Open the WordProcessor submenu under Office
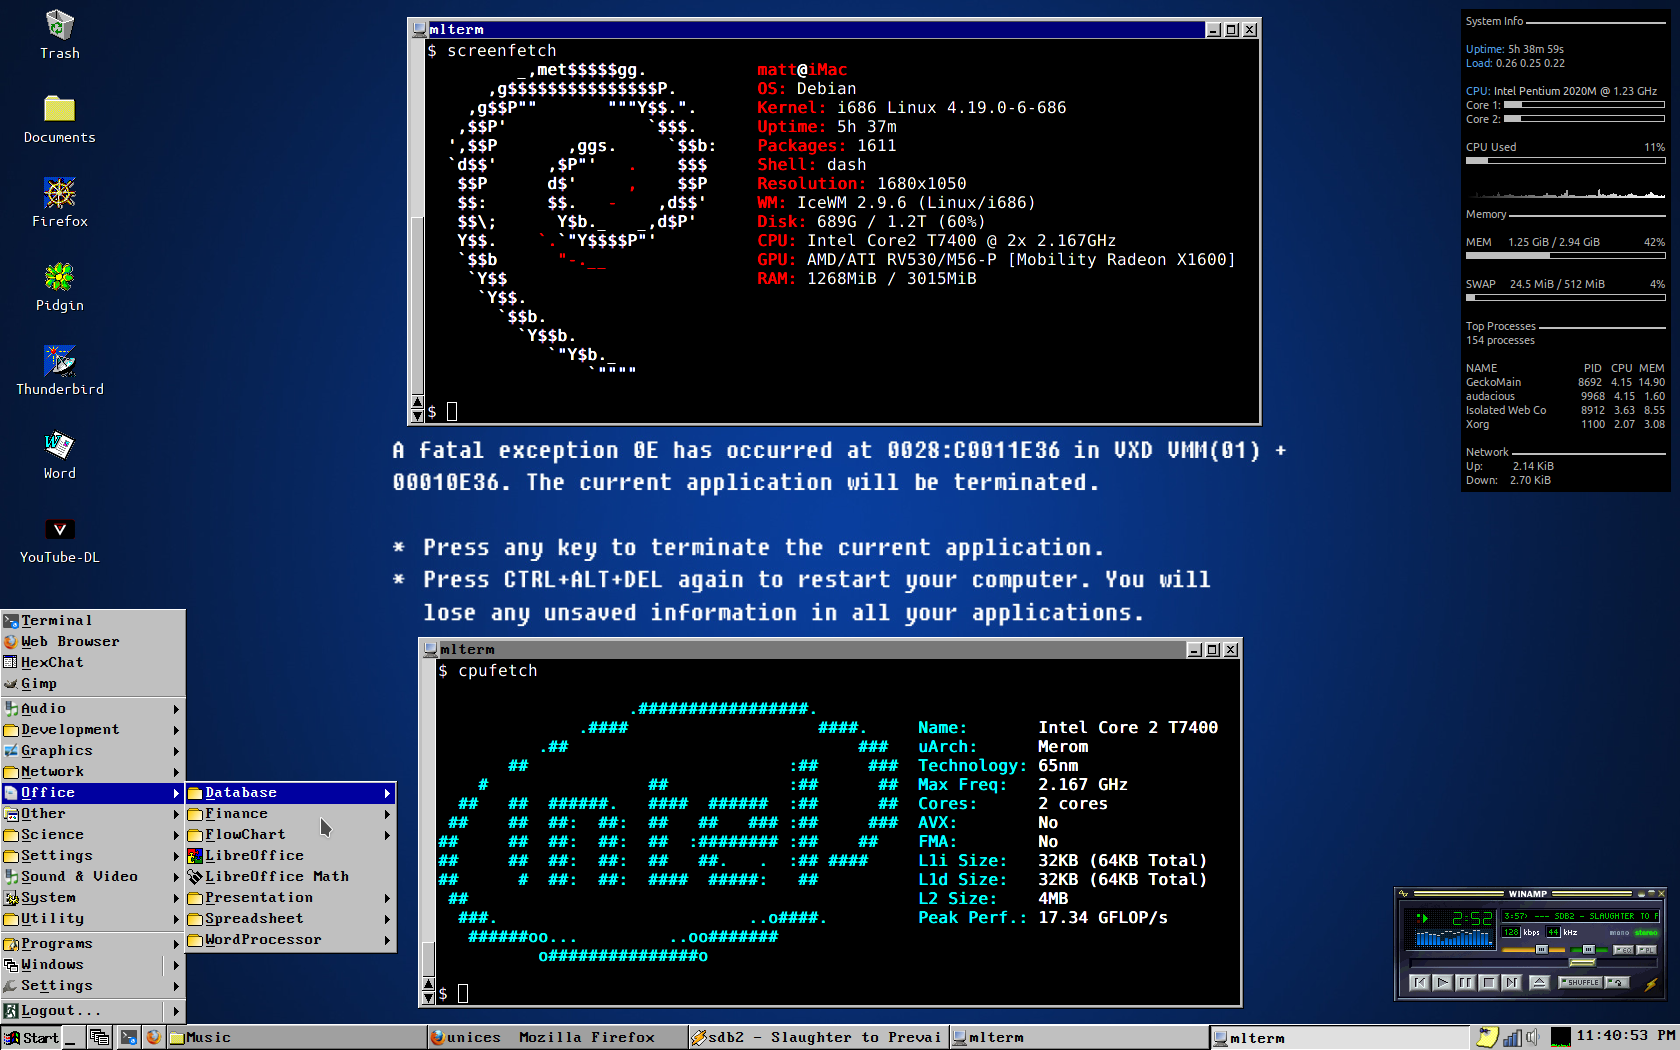Image resolution: width=1680 pixels, height=1050 pixels. 291,940
